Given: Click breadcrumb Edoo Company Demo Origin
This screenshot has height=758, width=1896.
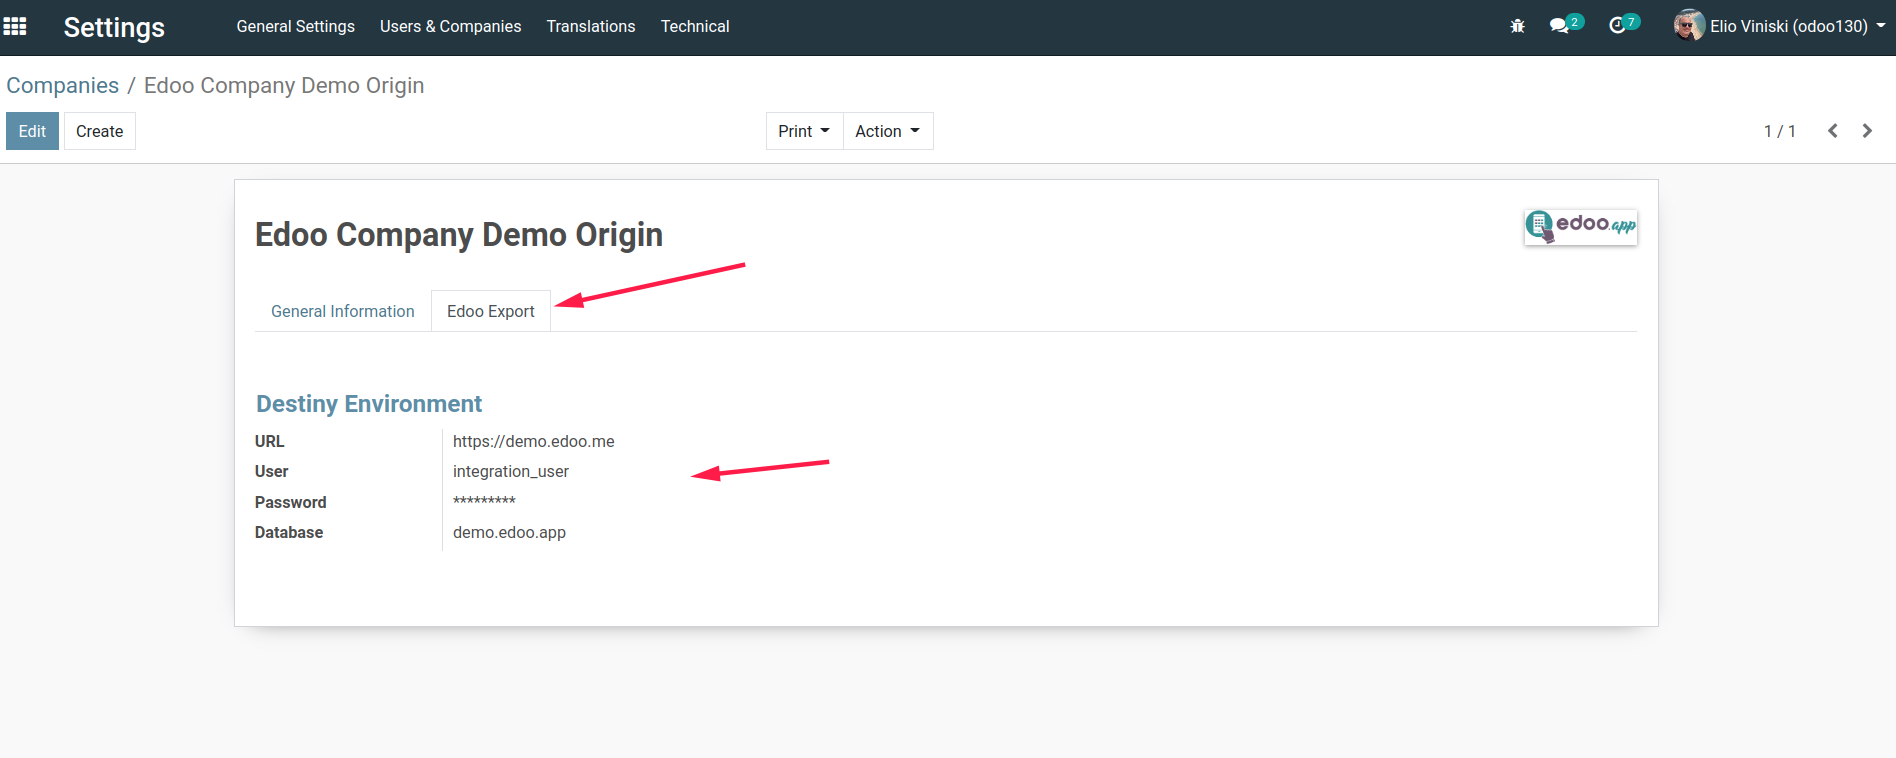Looking at the screenshot, I should pyautogui.click(x=284, y=85).
